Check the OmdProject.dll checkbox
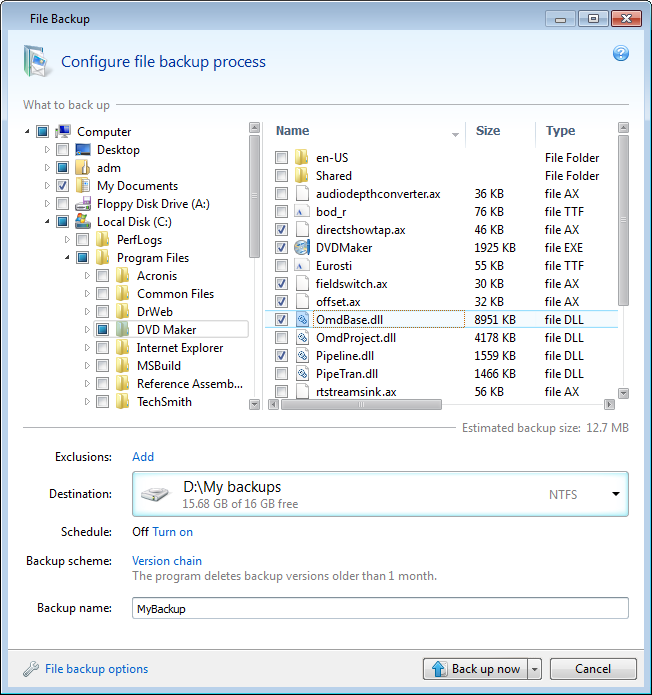The image size is (652, 695). click(281, 337)
